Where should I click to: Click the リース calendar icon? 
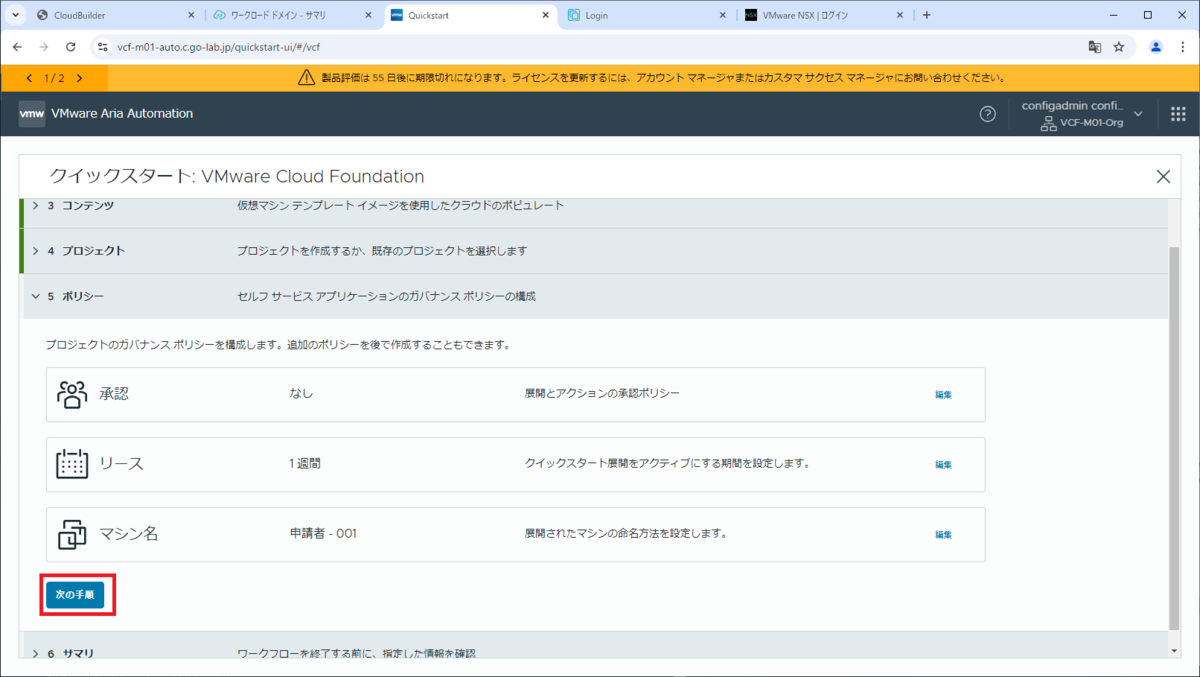[72, 464]
